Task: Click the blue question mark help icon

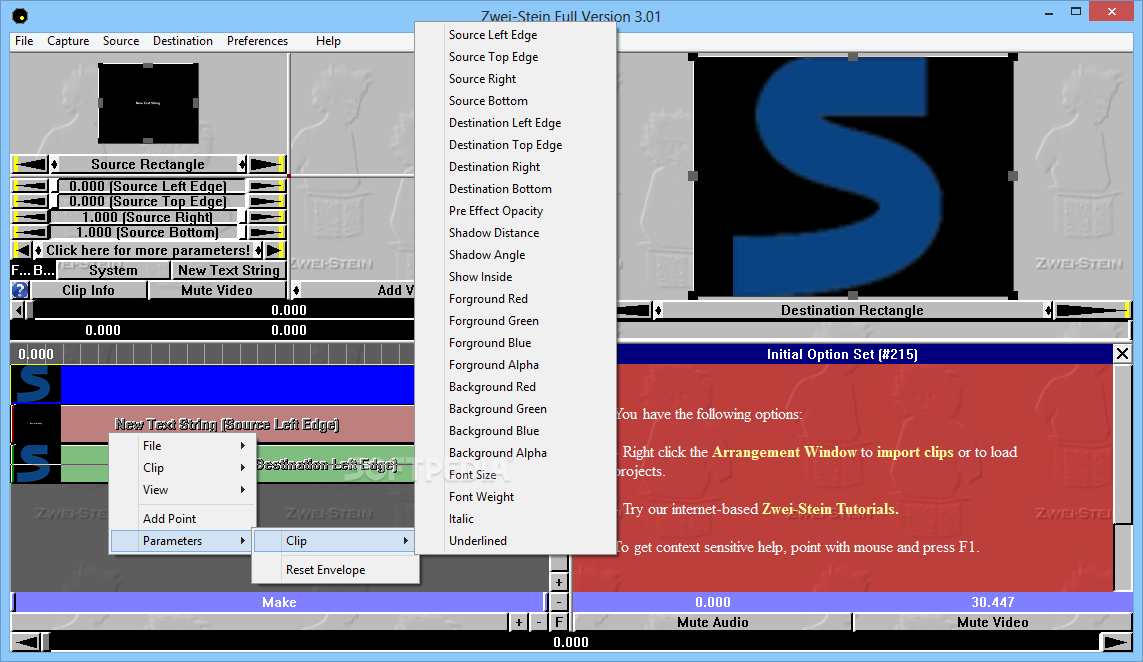Action: (20, 290)
